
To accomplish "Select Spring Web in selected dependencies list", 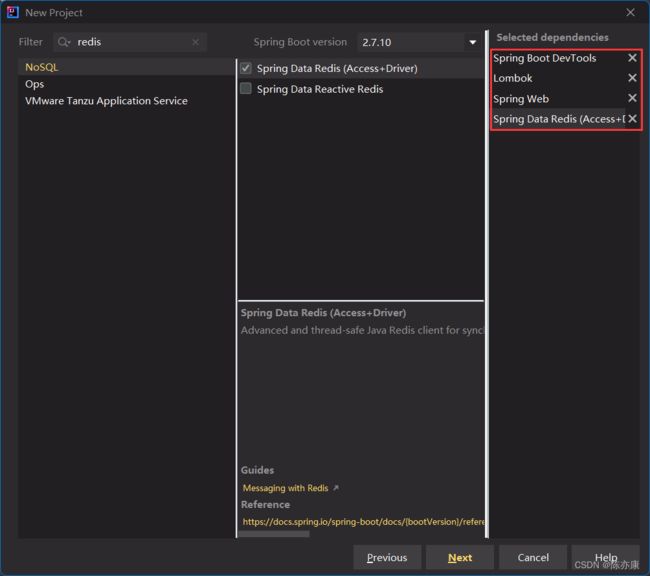I will (x=521, y=99).
